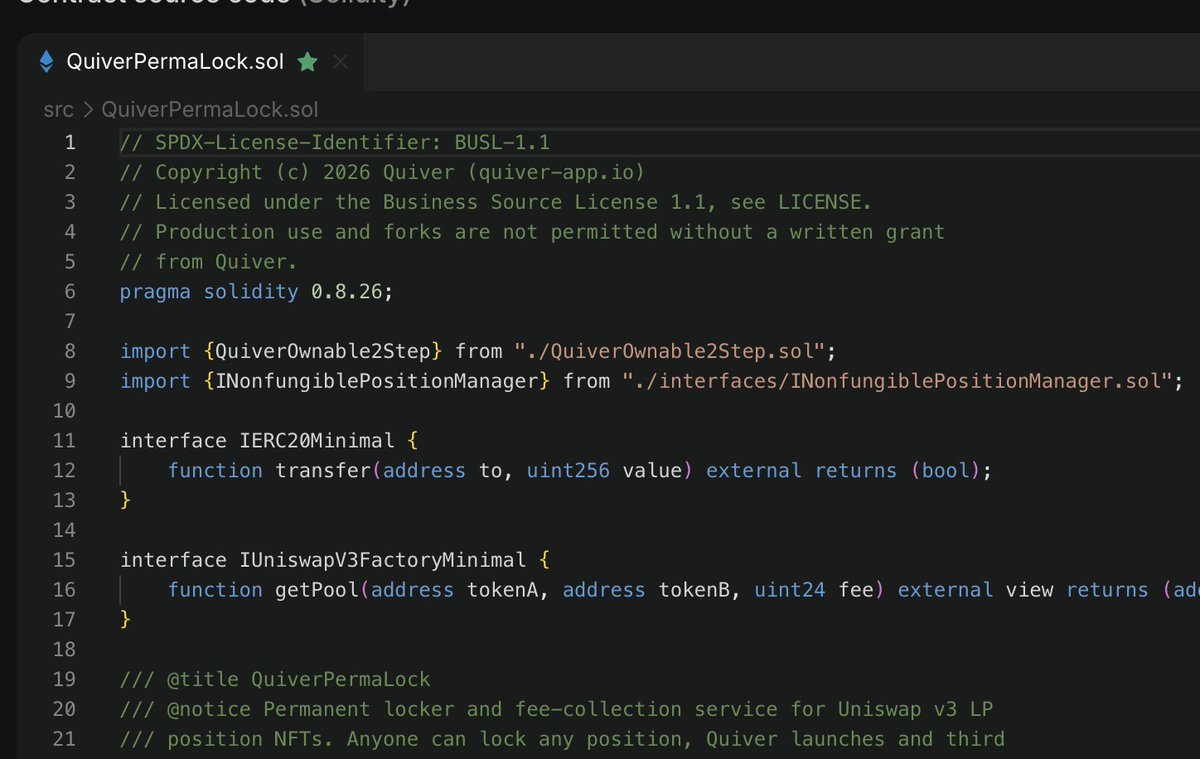Click the 'position NFTs. Anyone can lock' comment

pyautogui.click(x=562, y=740)
